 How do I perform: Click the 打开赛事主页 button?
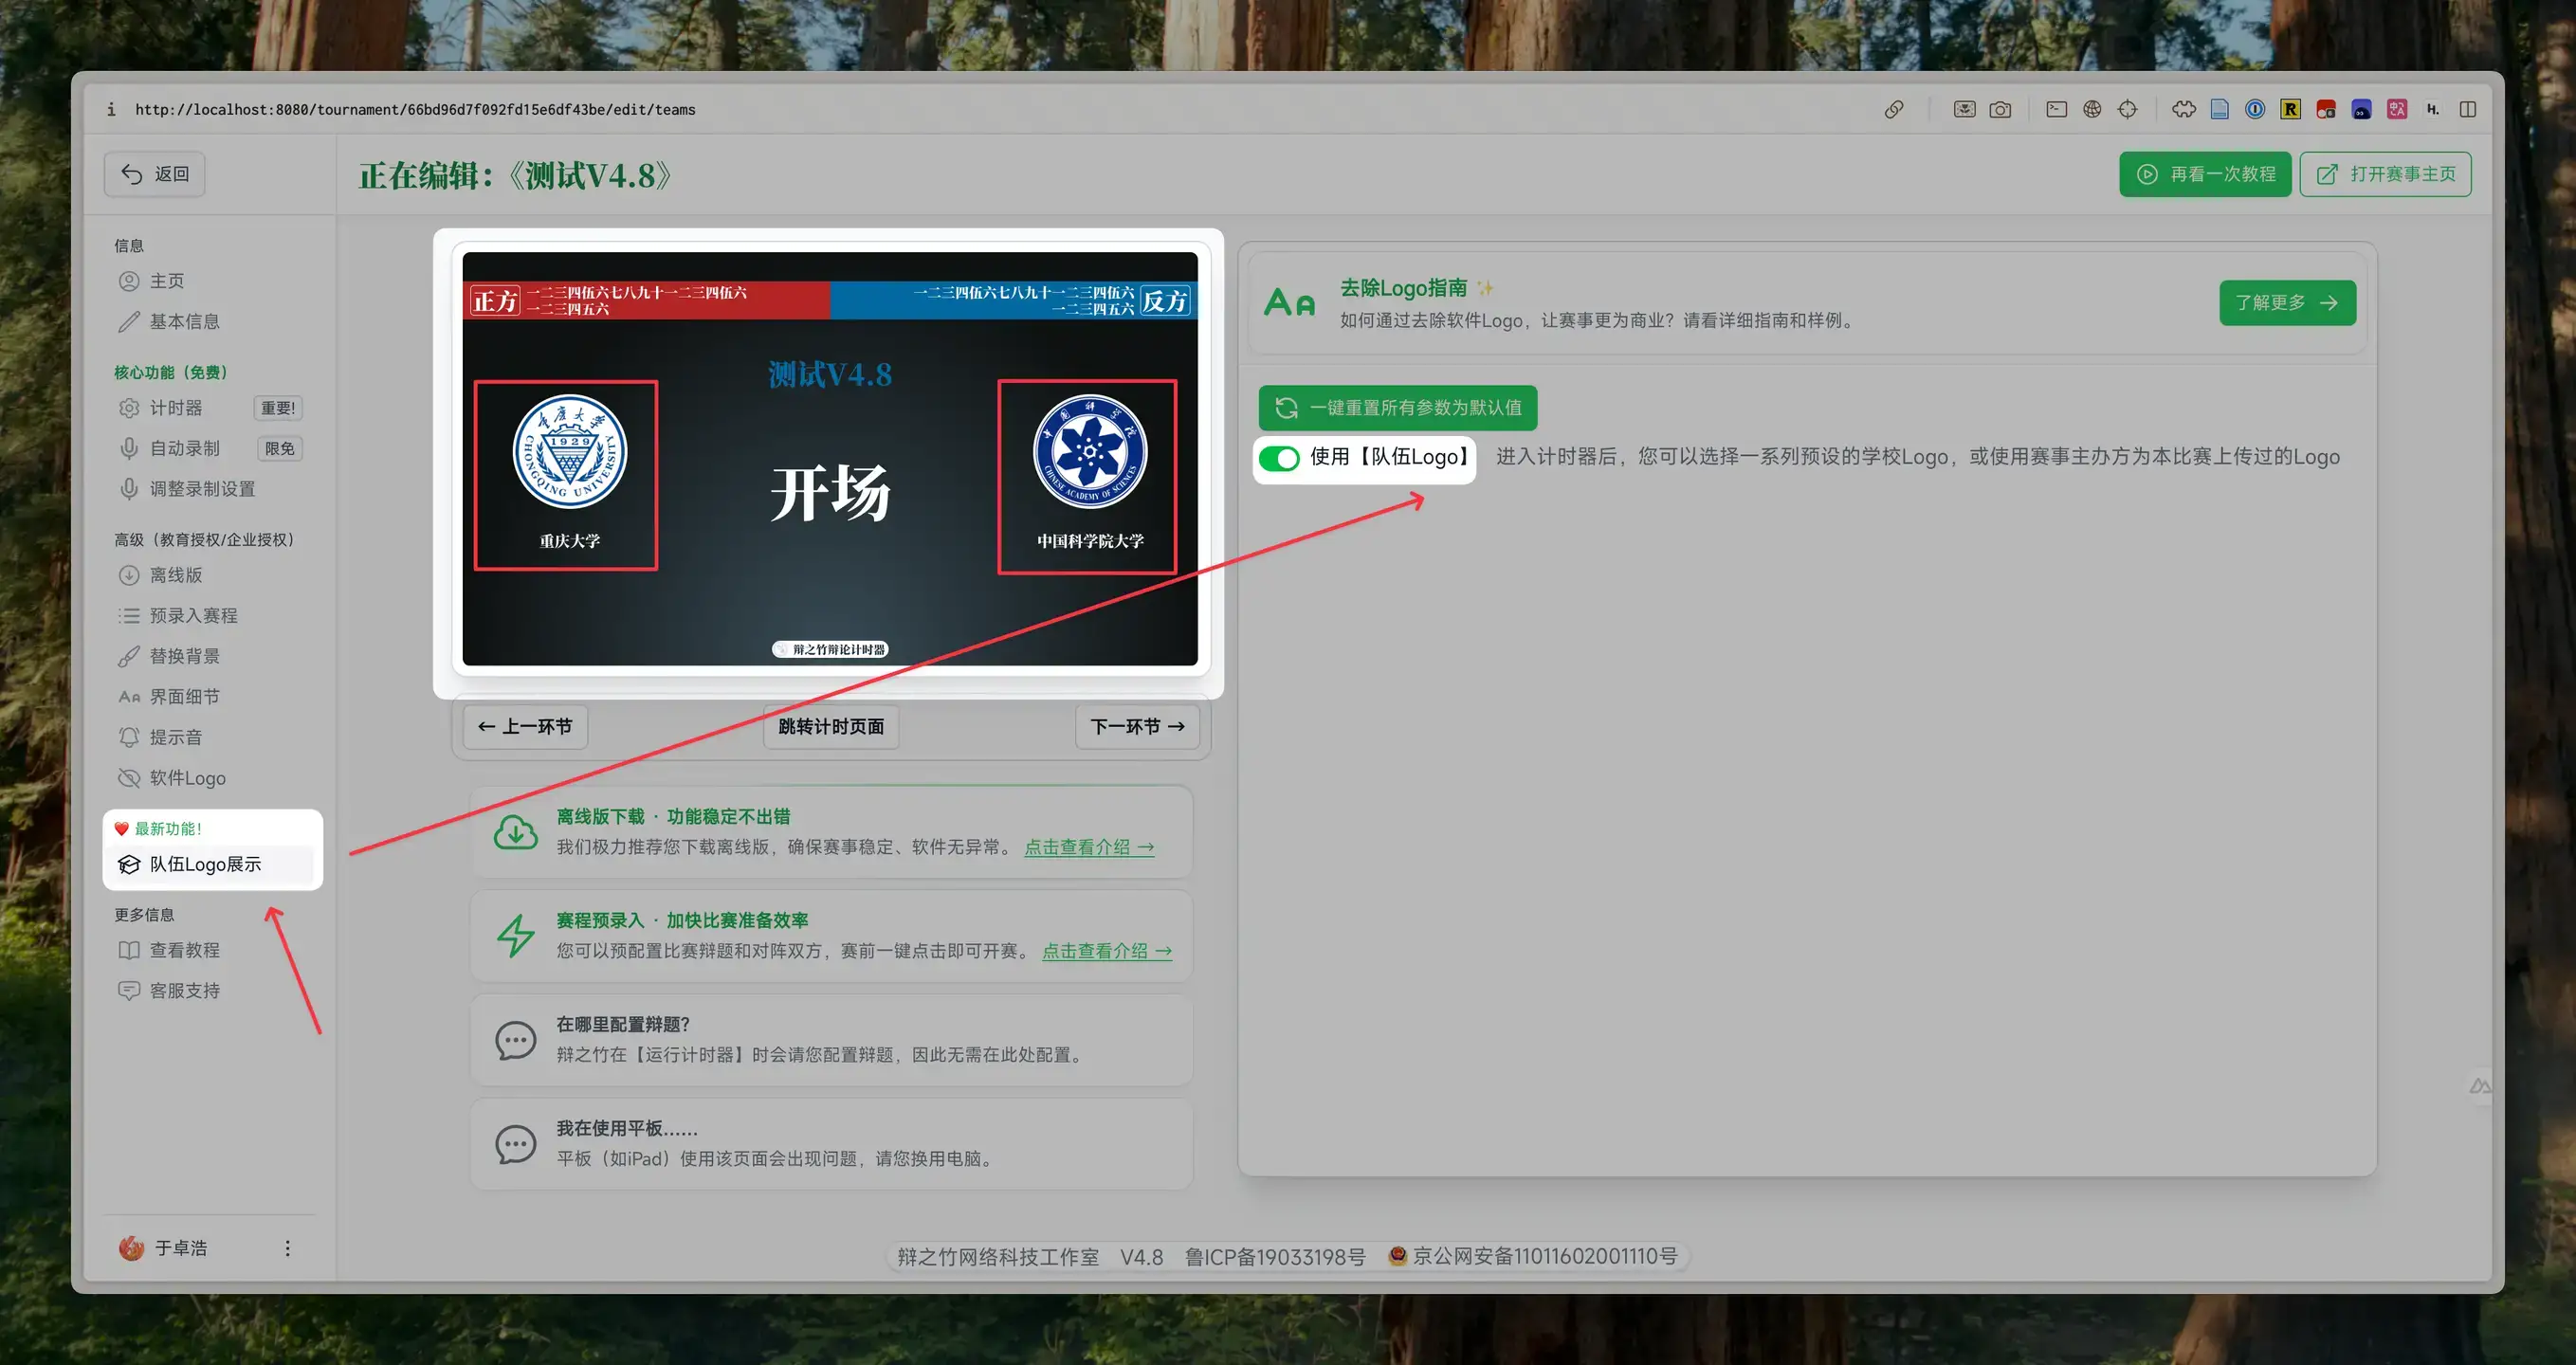tap(2385, 174)
